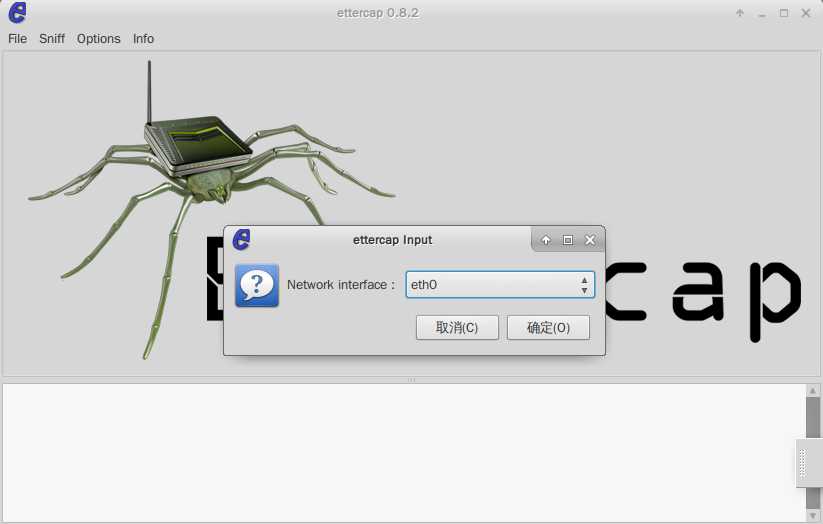This screenshot has width=823, height=524.
Task: Click the log pane scrollbar down arrow
Action: pos(813,516)
